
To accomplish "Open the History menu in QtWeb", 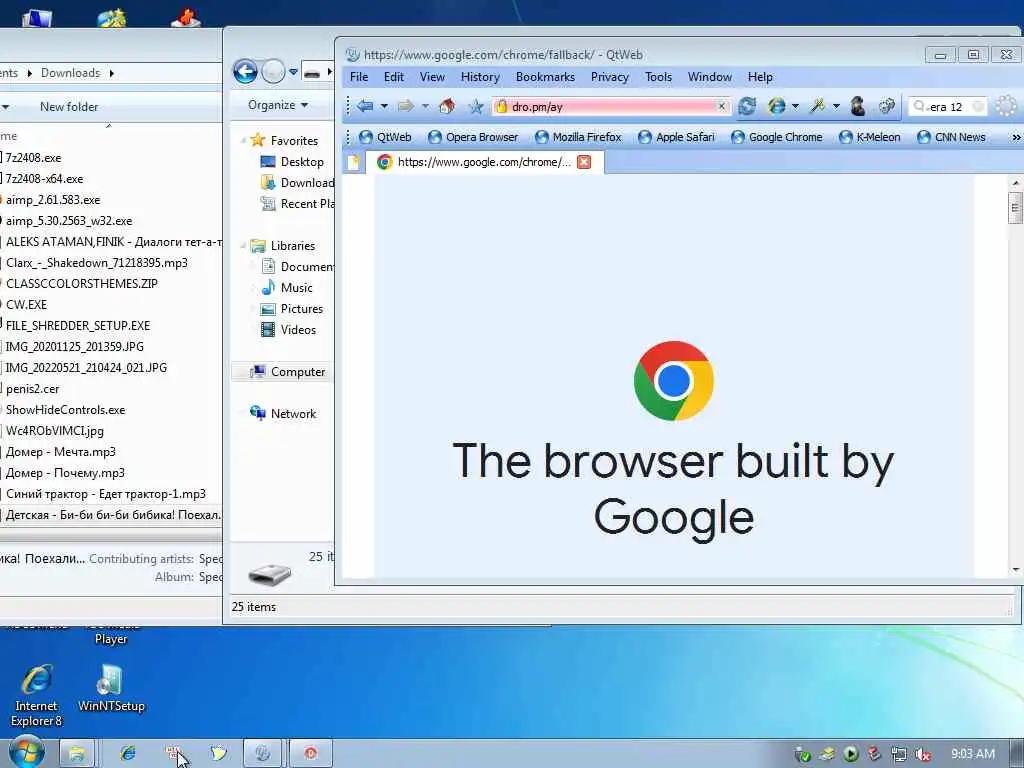I will (480, 77).
